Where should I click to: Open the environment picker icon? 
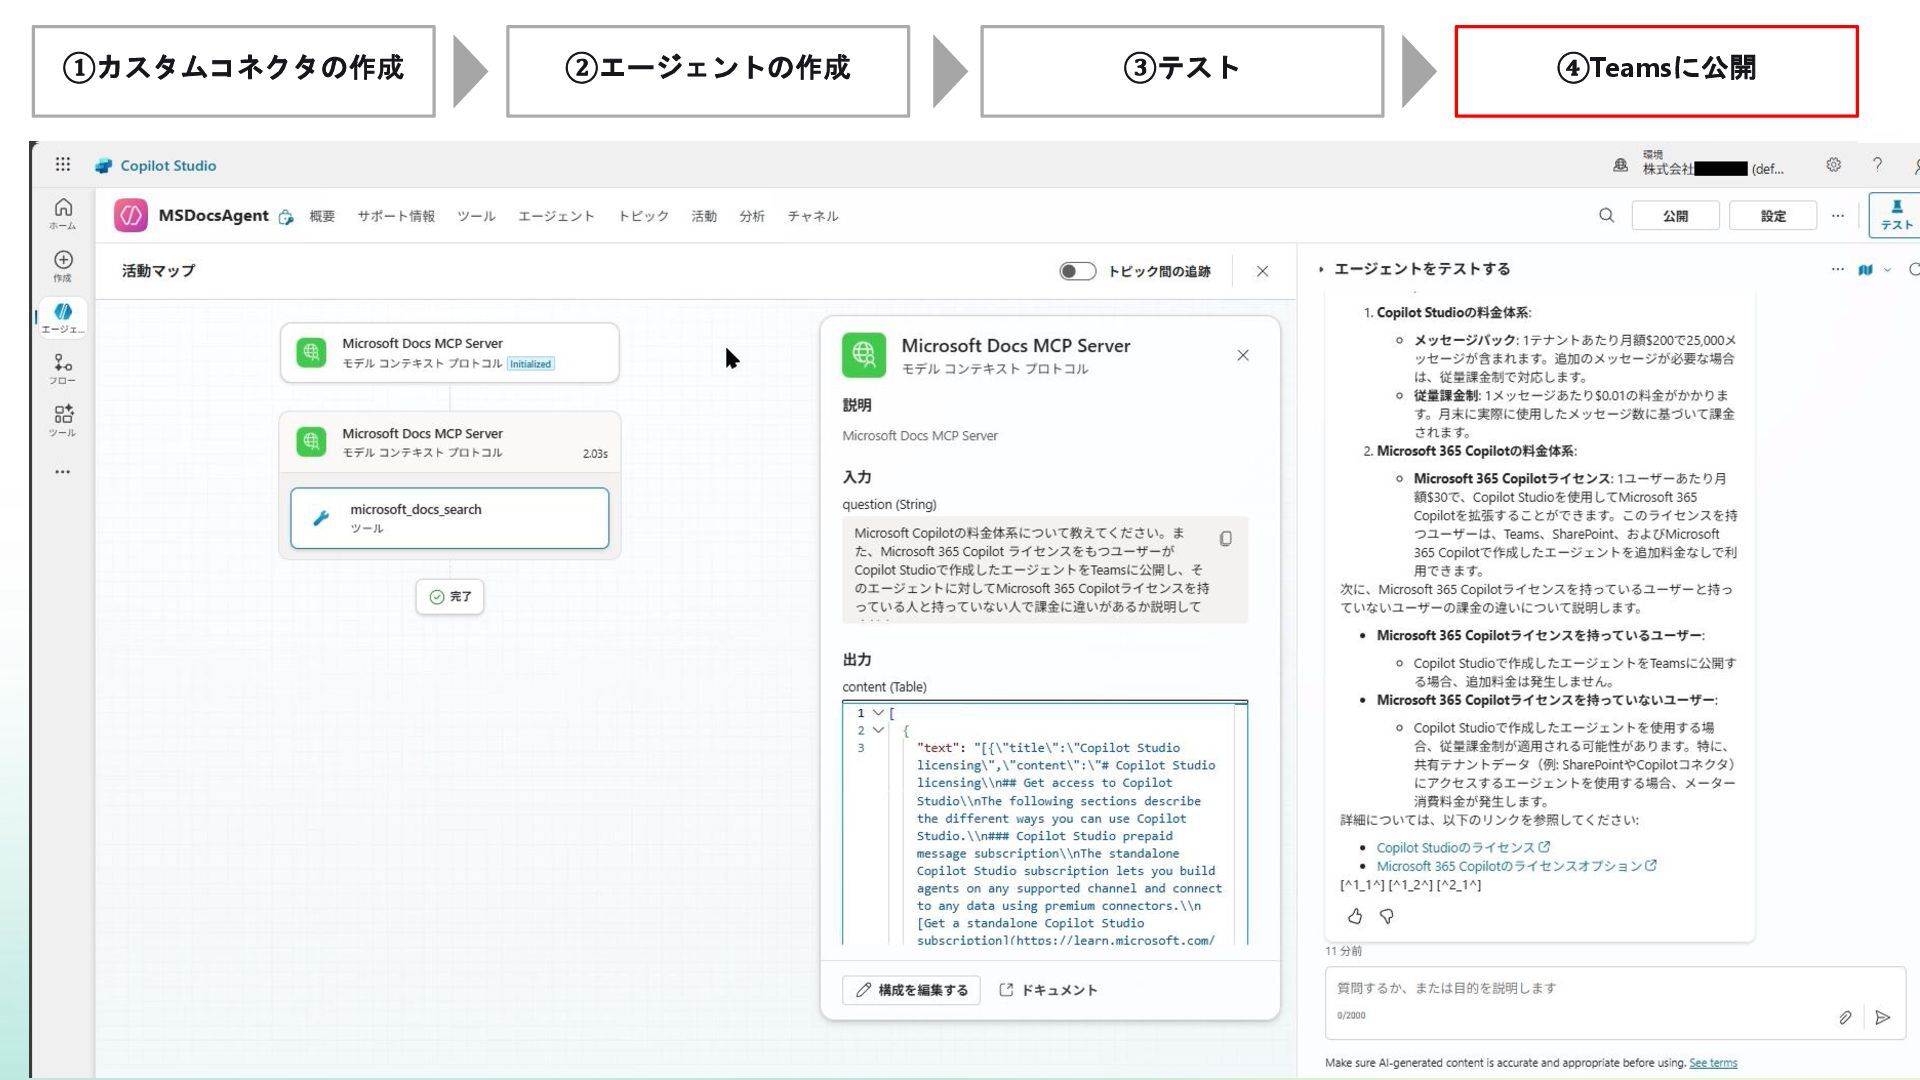point(1620,166)
